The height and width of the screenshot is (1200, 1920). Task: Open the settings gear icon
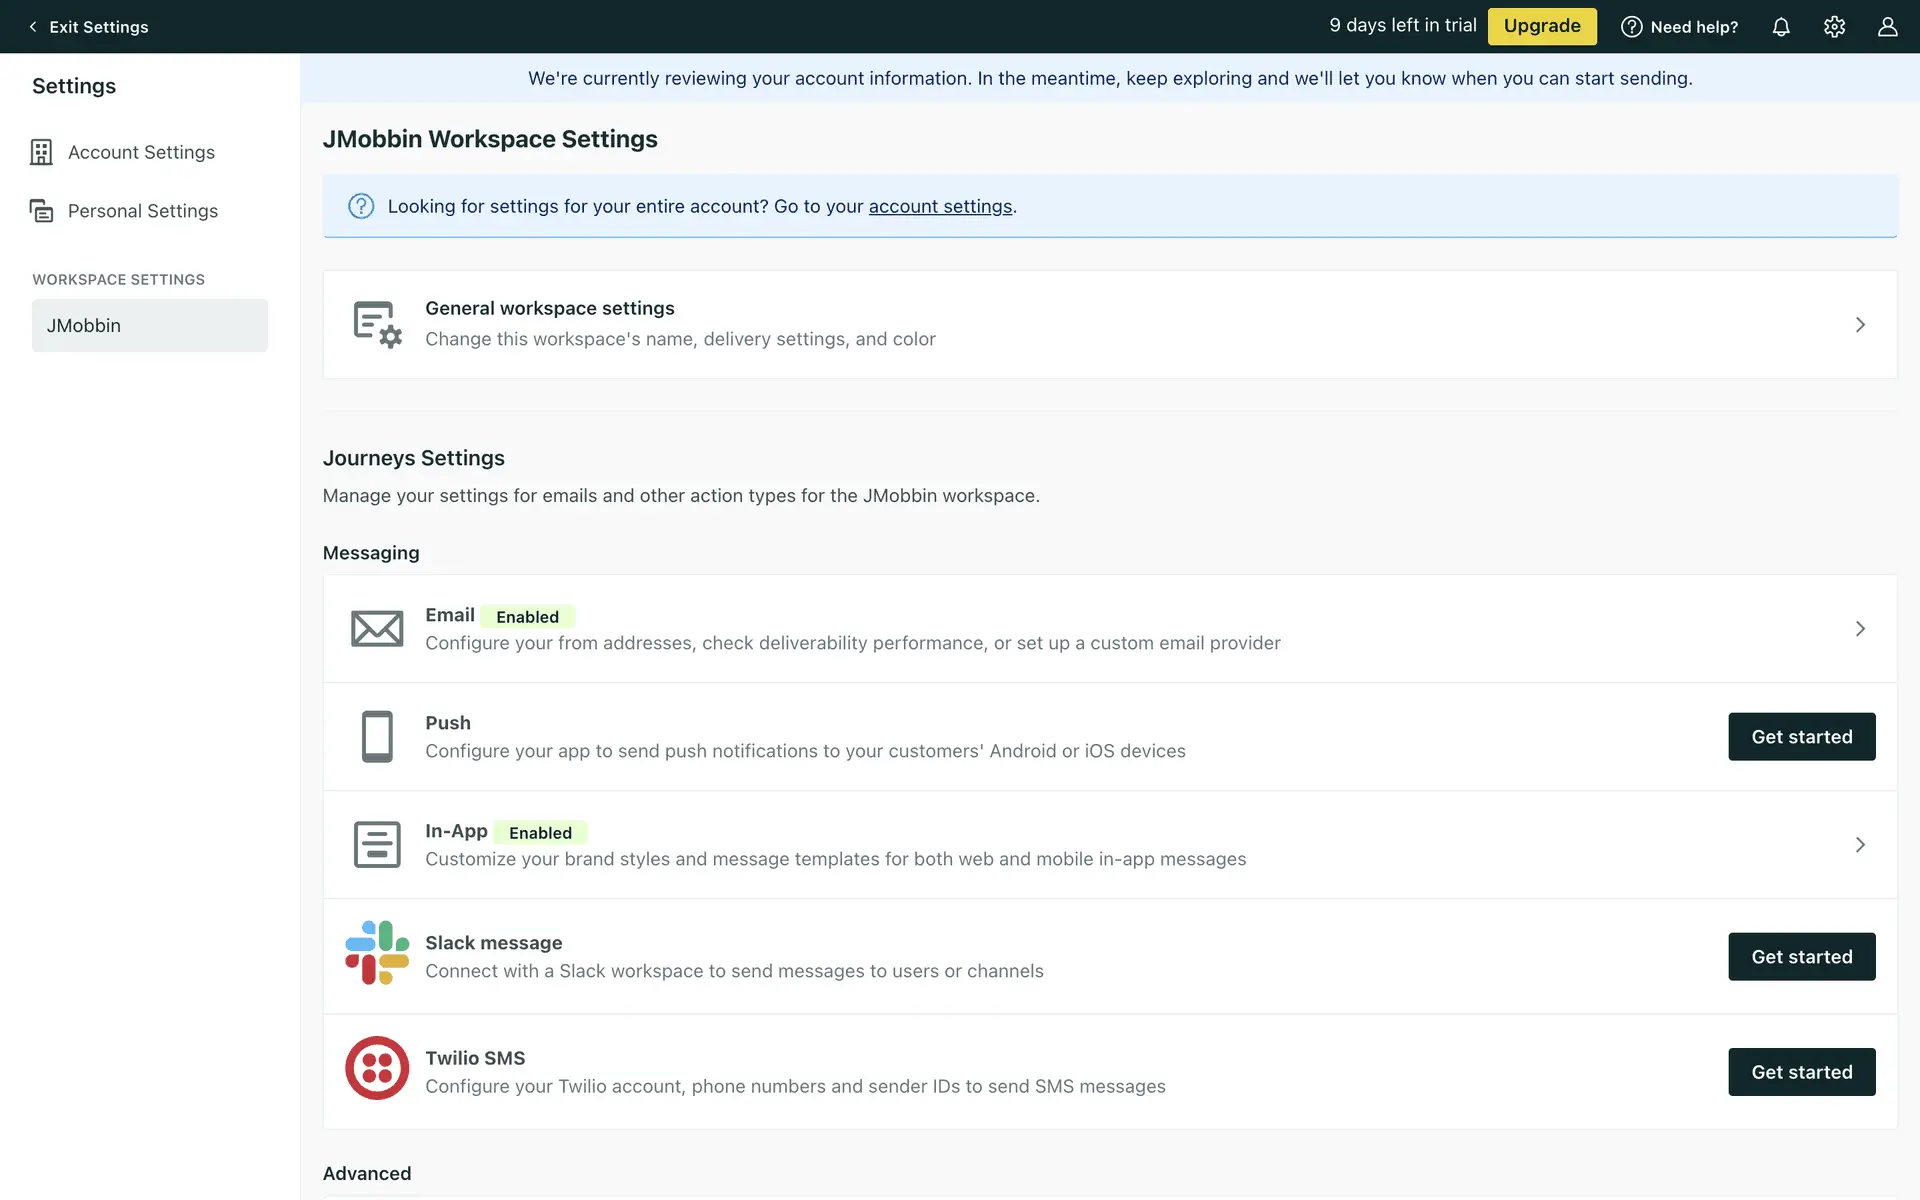[x=1834, y=27]
